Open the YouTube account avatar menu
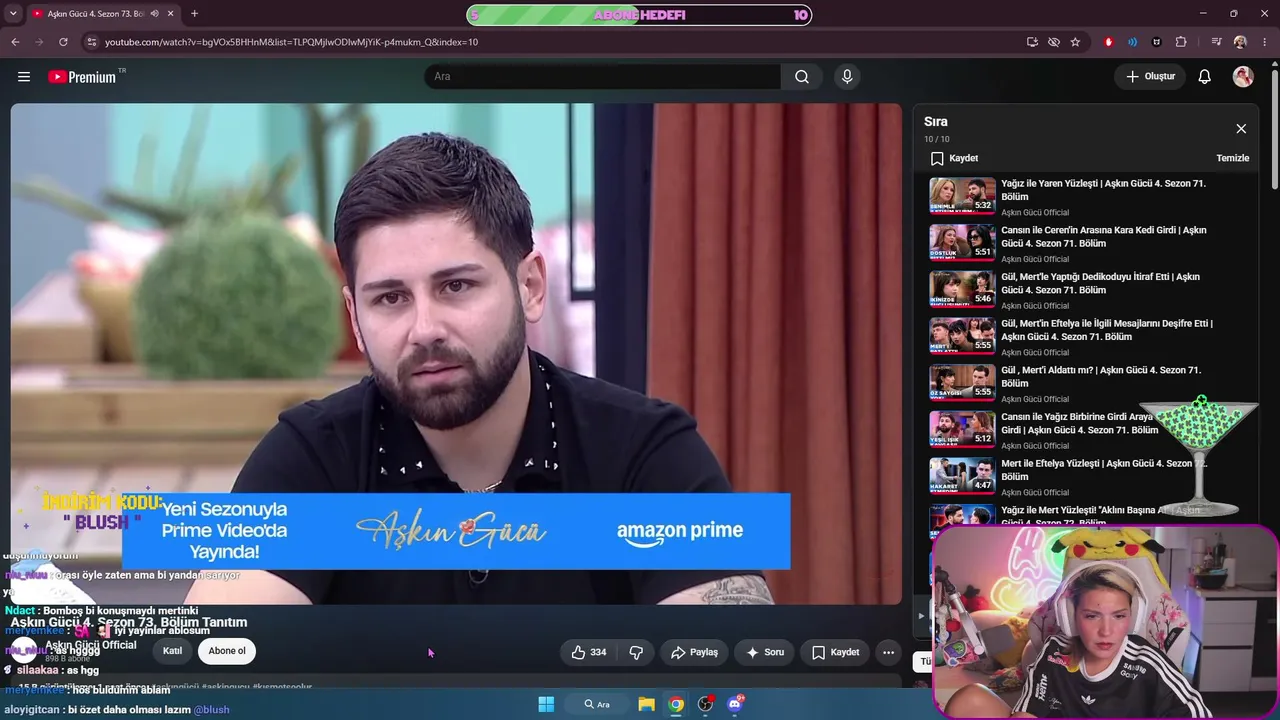 point(1243,77)
